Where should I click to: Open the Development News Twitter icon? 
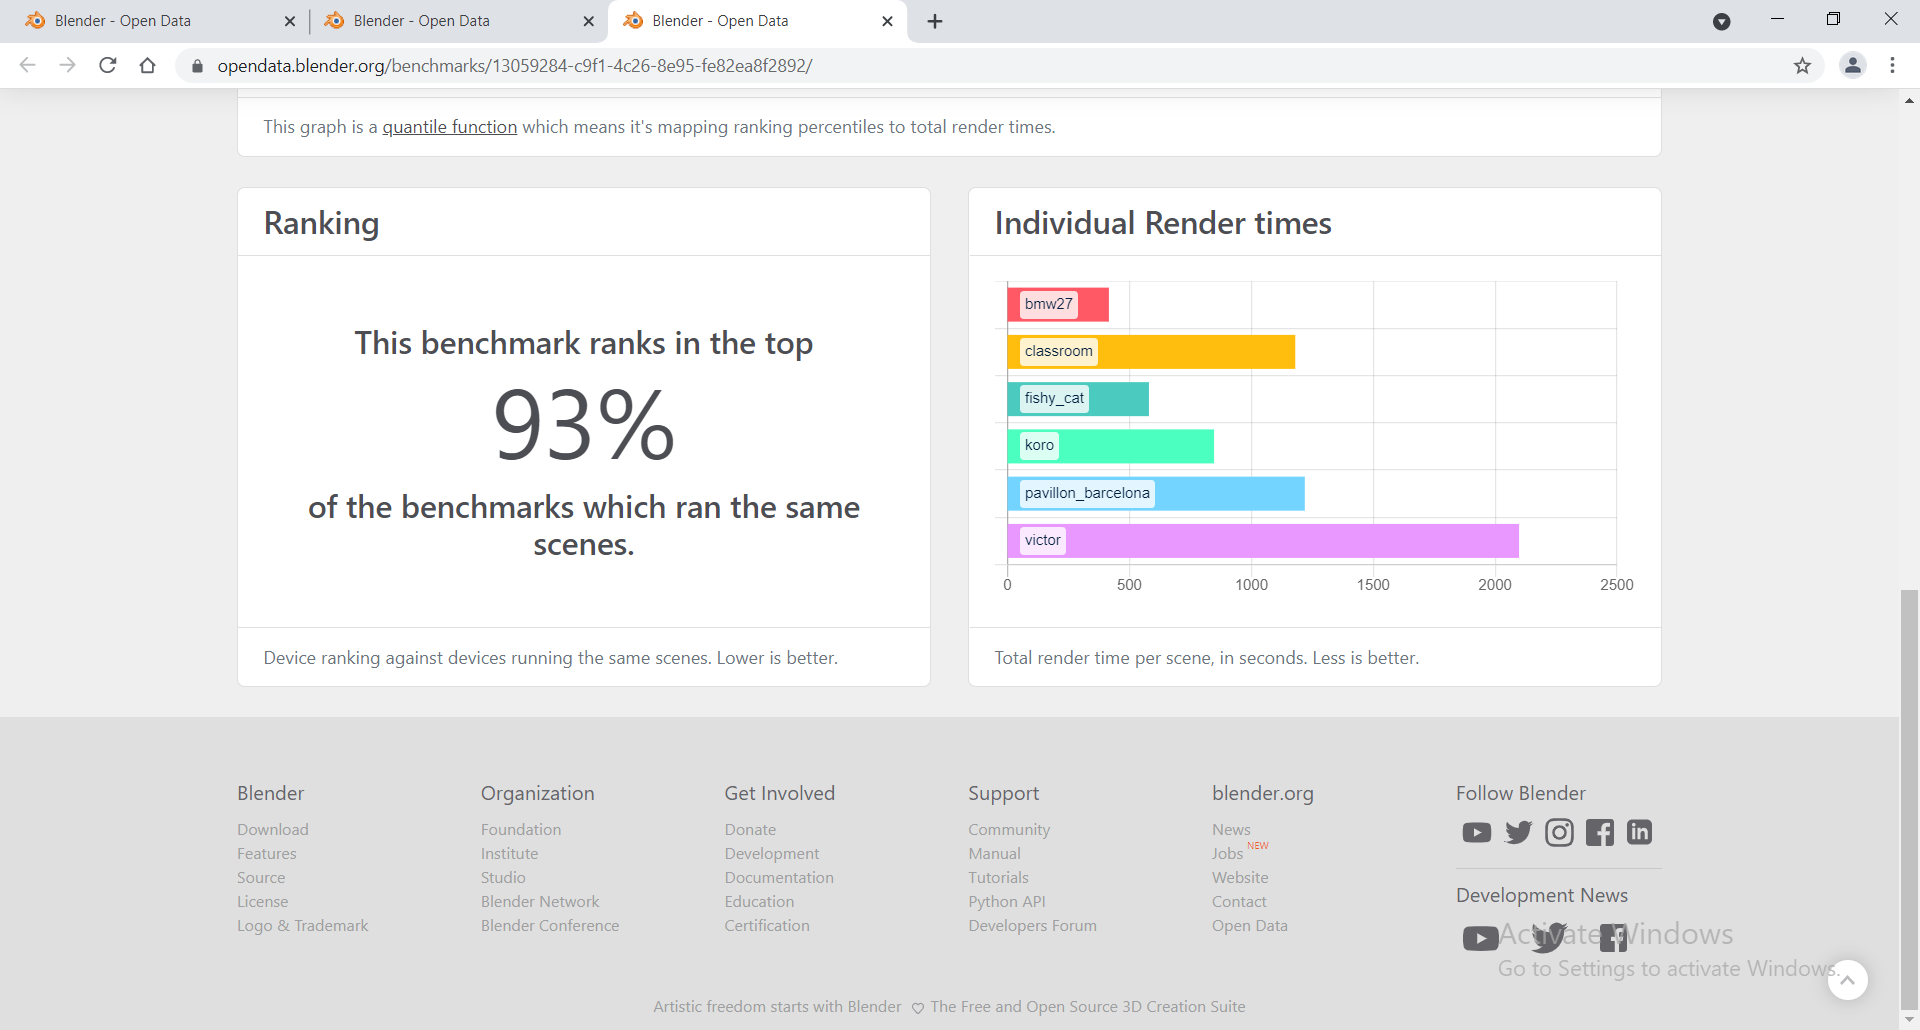pos(1549,937)
